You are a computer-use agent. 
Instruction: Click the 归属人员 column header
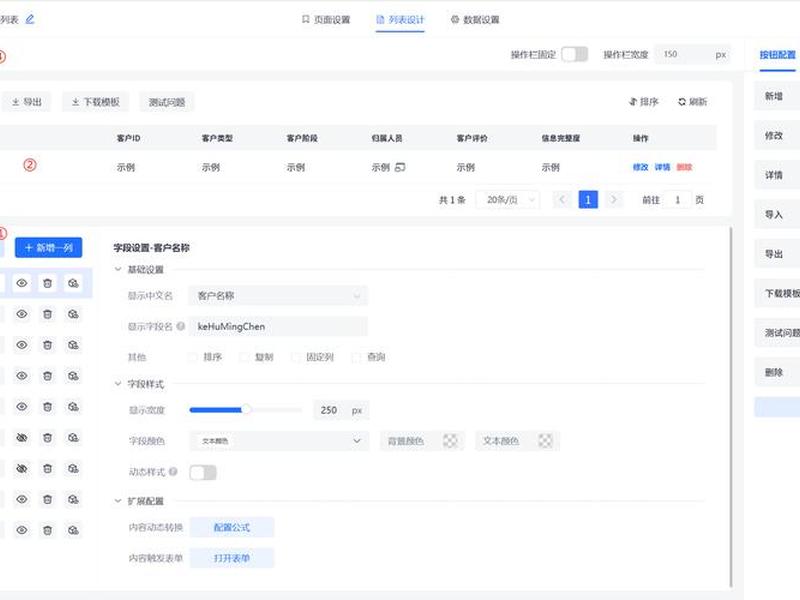pyautogui.click(x=387, y=138)
